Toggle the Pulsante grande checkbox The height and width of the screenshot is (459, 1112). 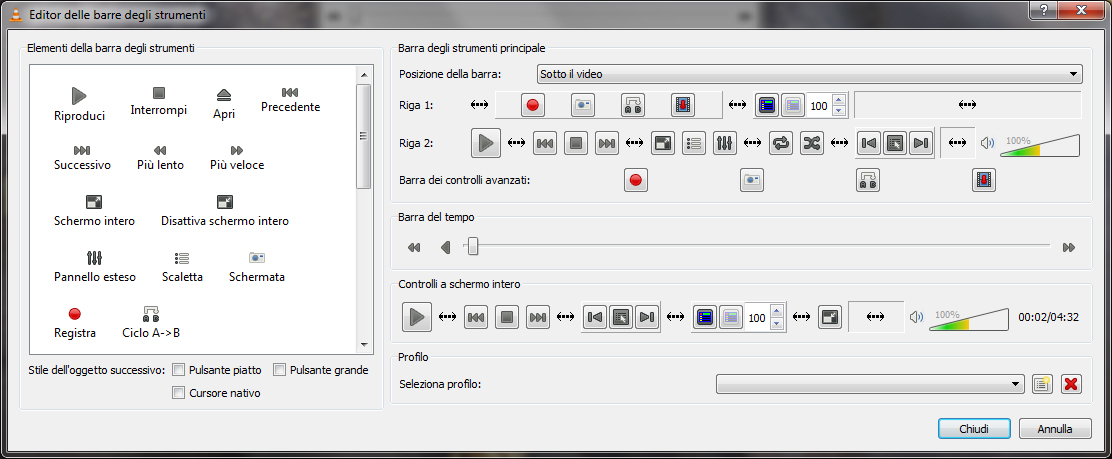point(280,370)
